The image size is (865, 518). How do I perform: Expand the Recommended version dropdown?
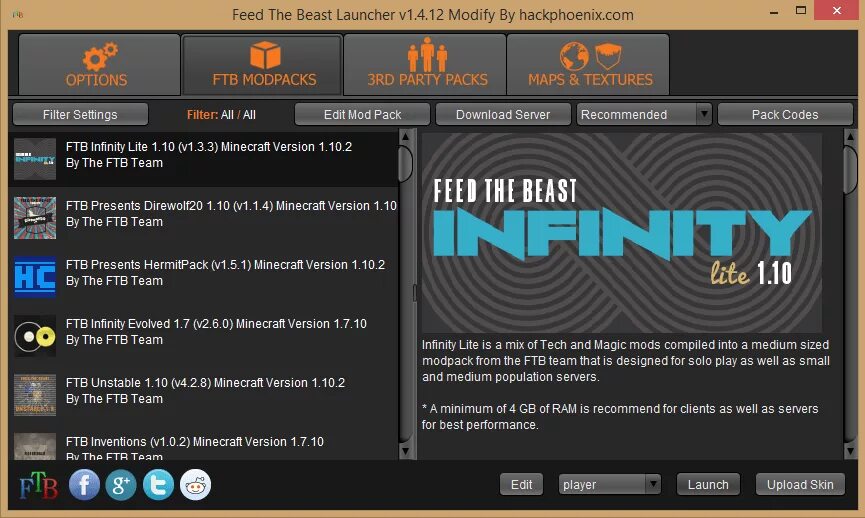704,114
